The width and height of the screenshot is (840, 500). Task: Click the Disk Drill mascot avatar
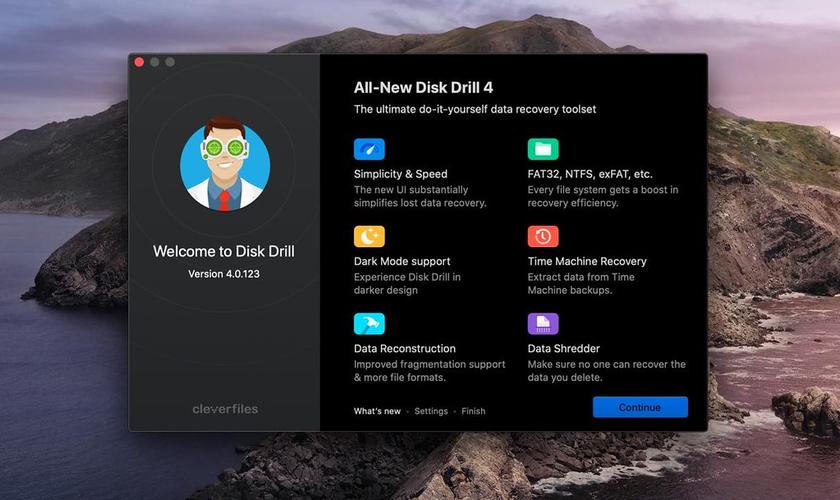click(225, 165)
